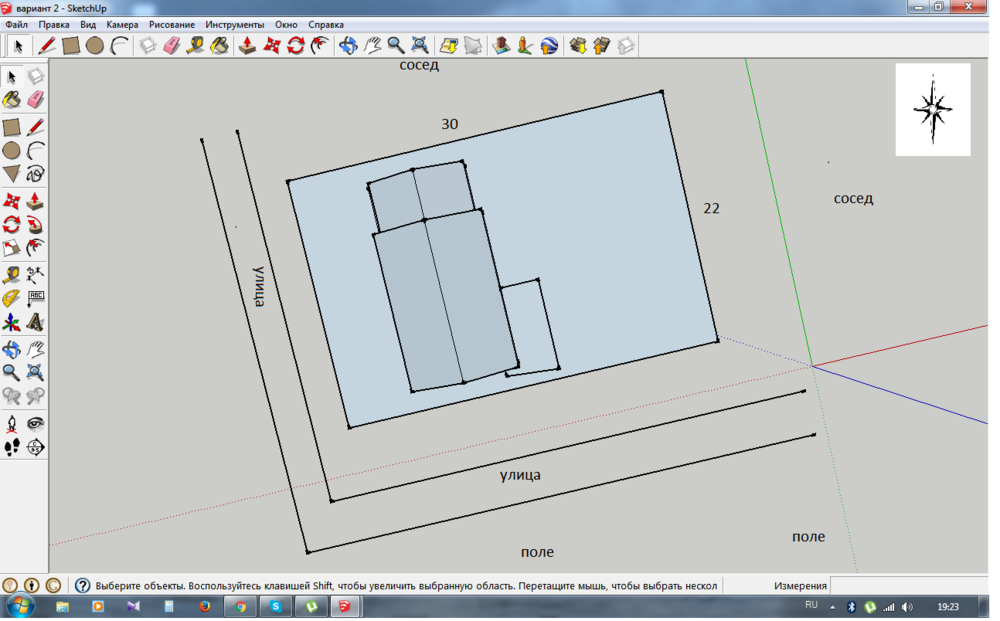Click the Add Location toolbar icon
The width and height of the screenshot is (1000, 621).
[449, 46]
